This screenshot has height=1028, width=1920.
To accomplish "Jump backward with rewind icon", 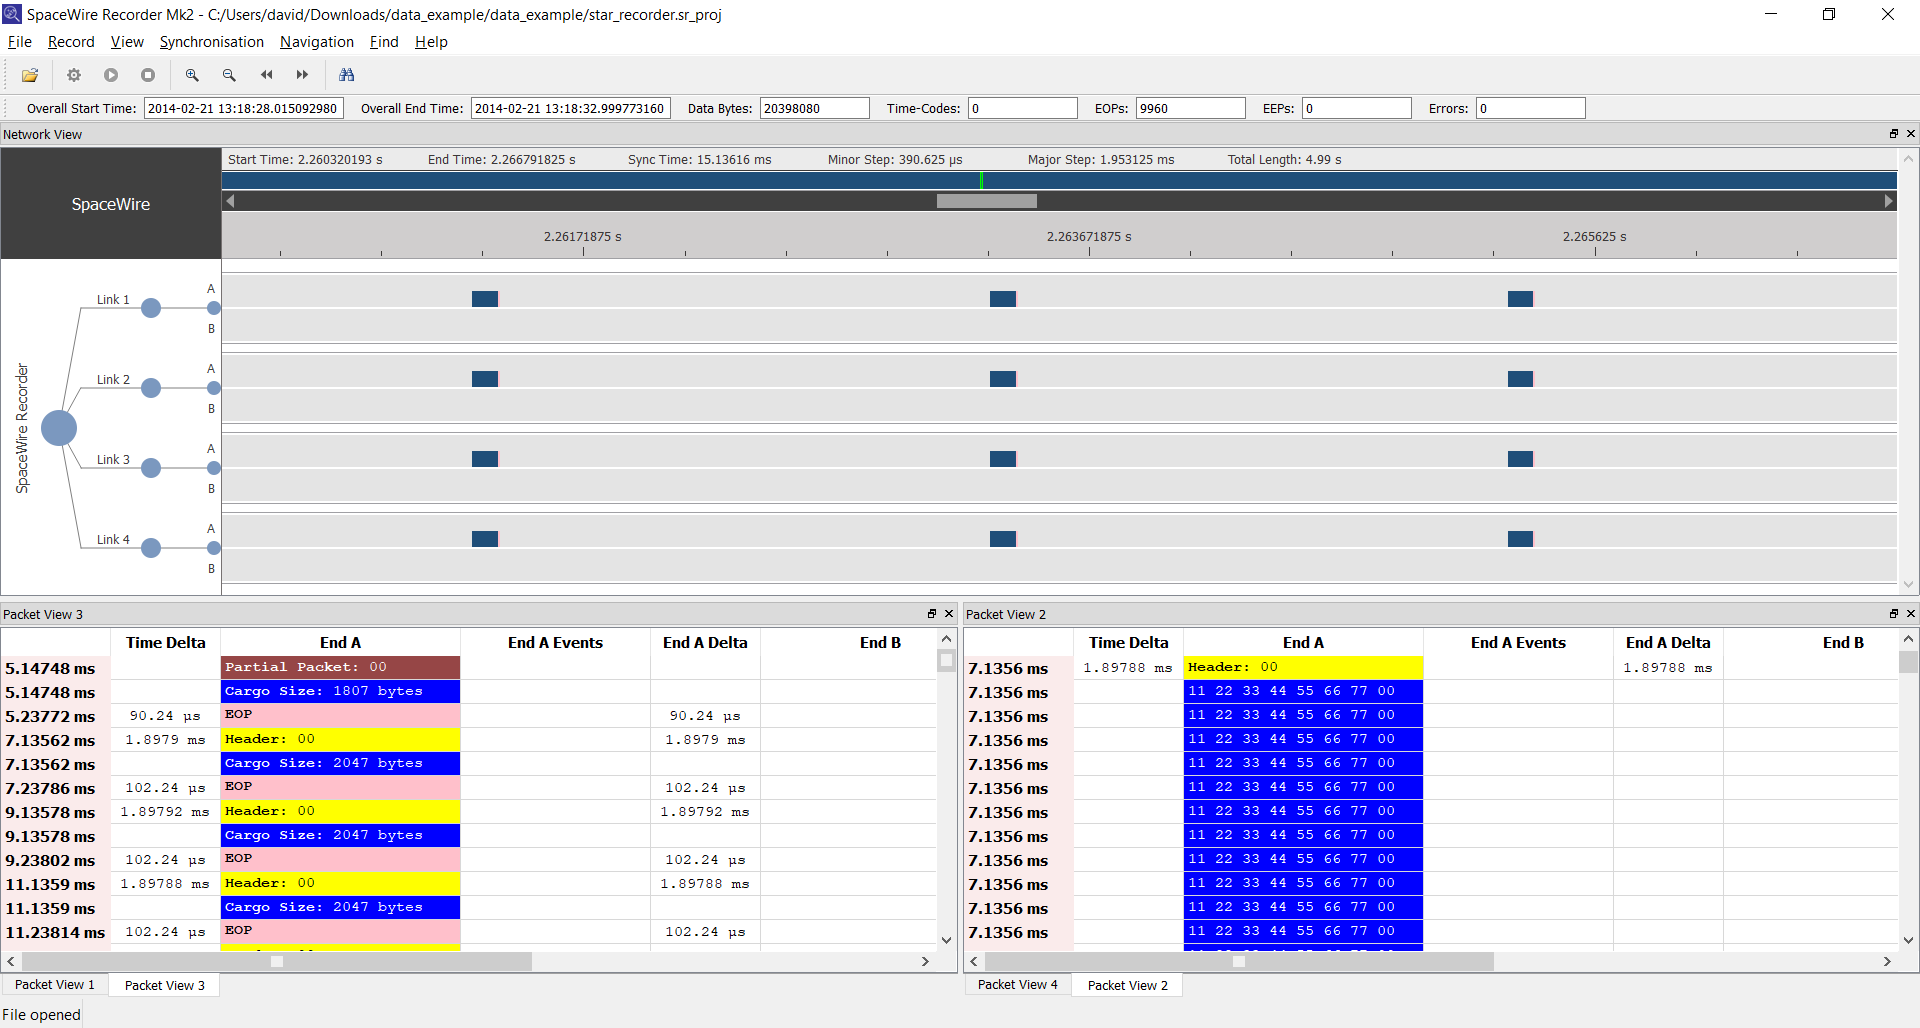I will click(x=266, y=75).
